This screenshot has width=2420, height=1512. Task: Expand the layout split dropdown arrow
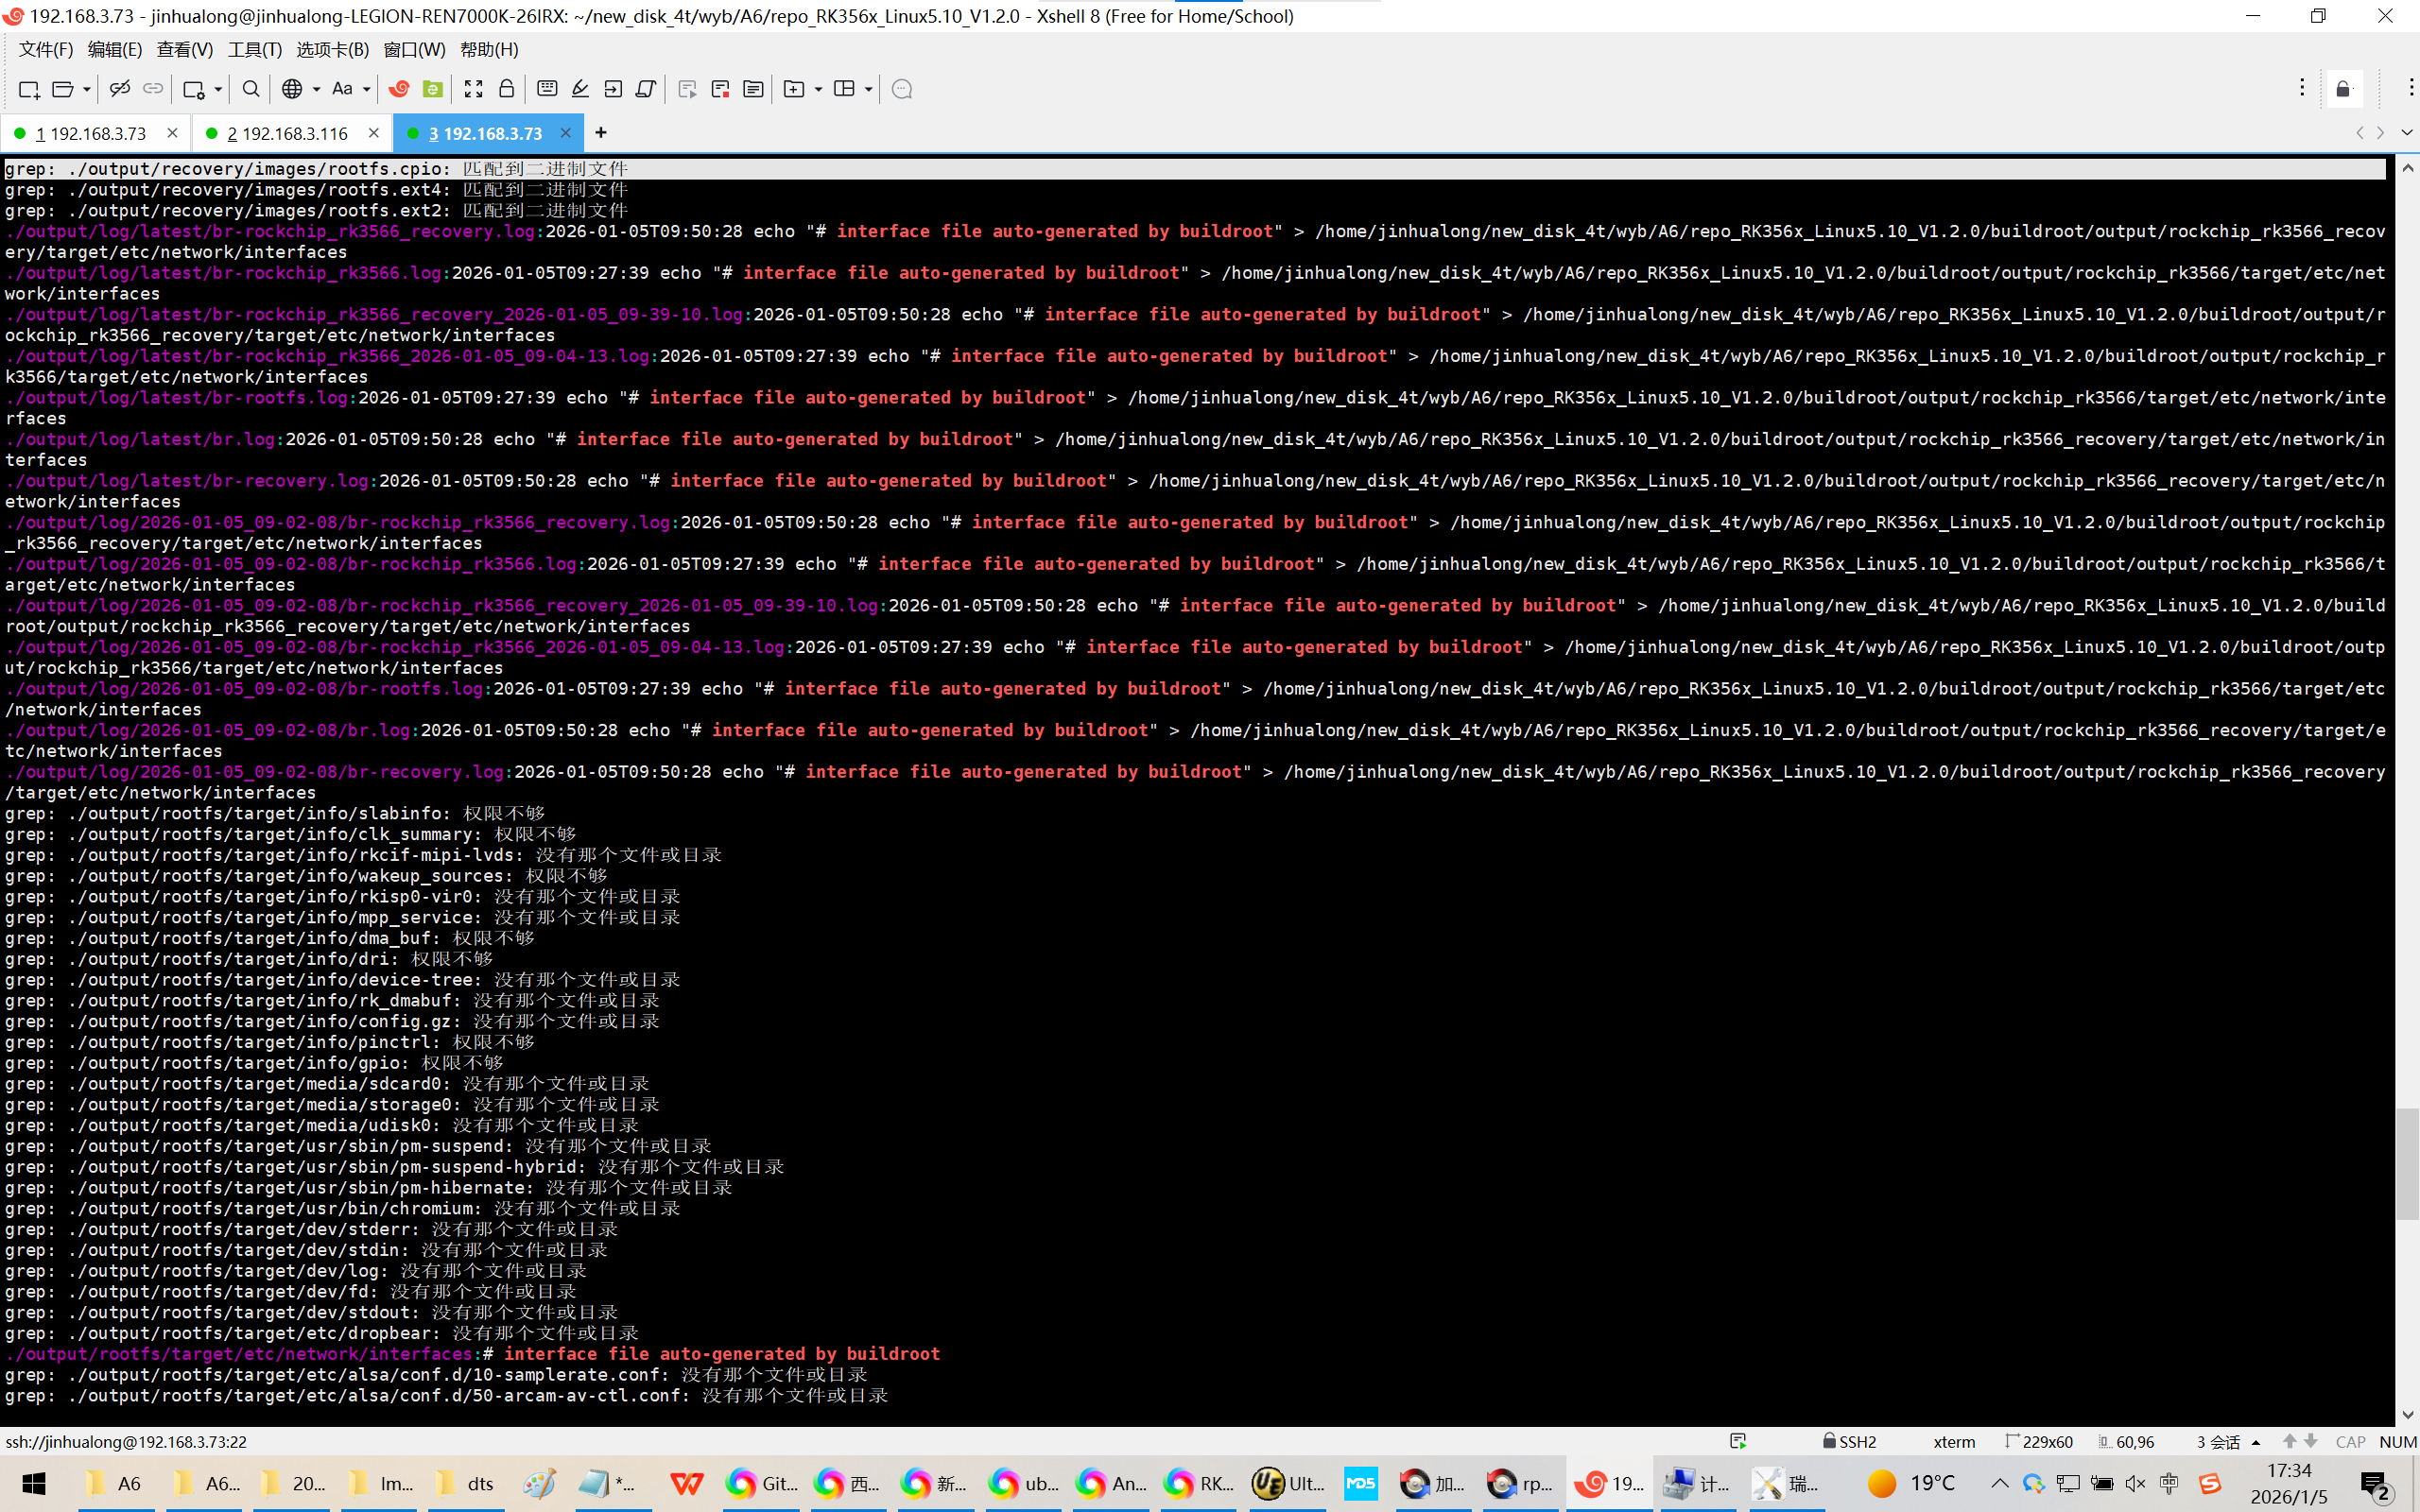click(868, 89)
